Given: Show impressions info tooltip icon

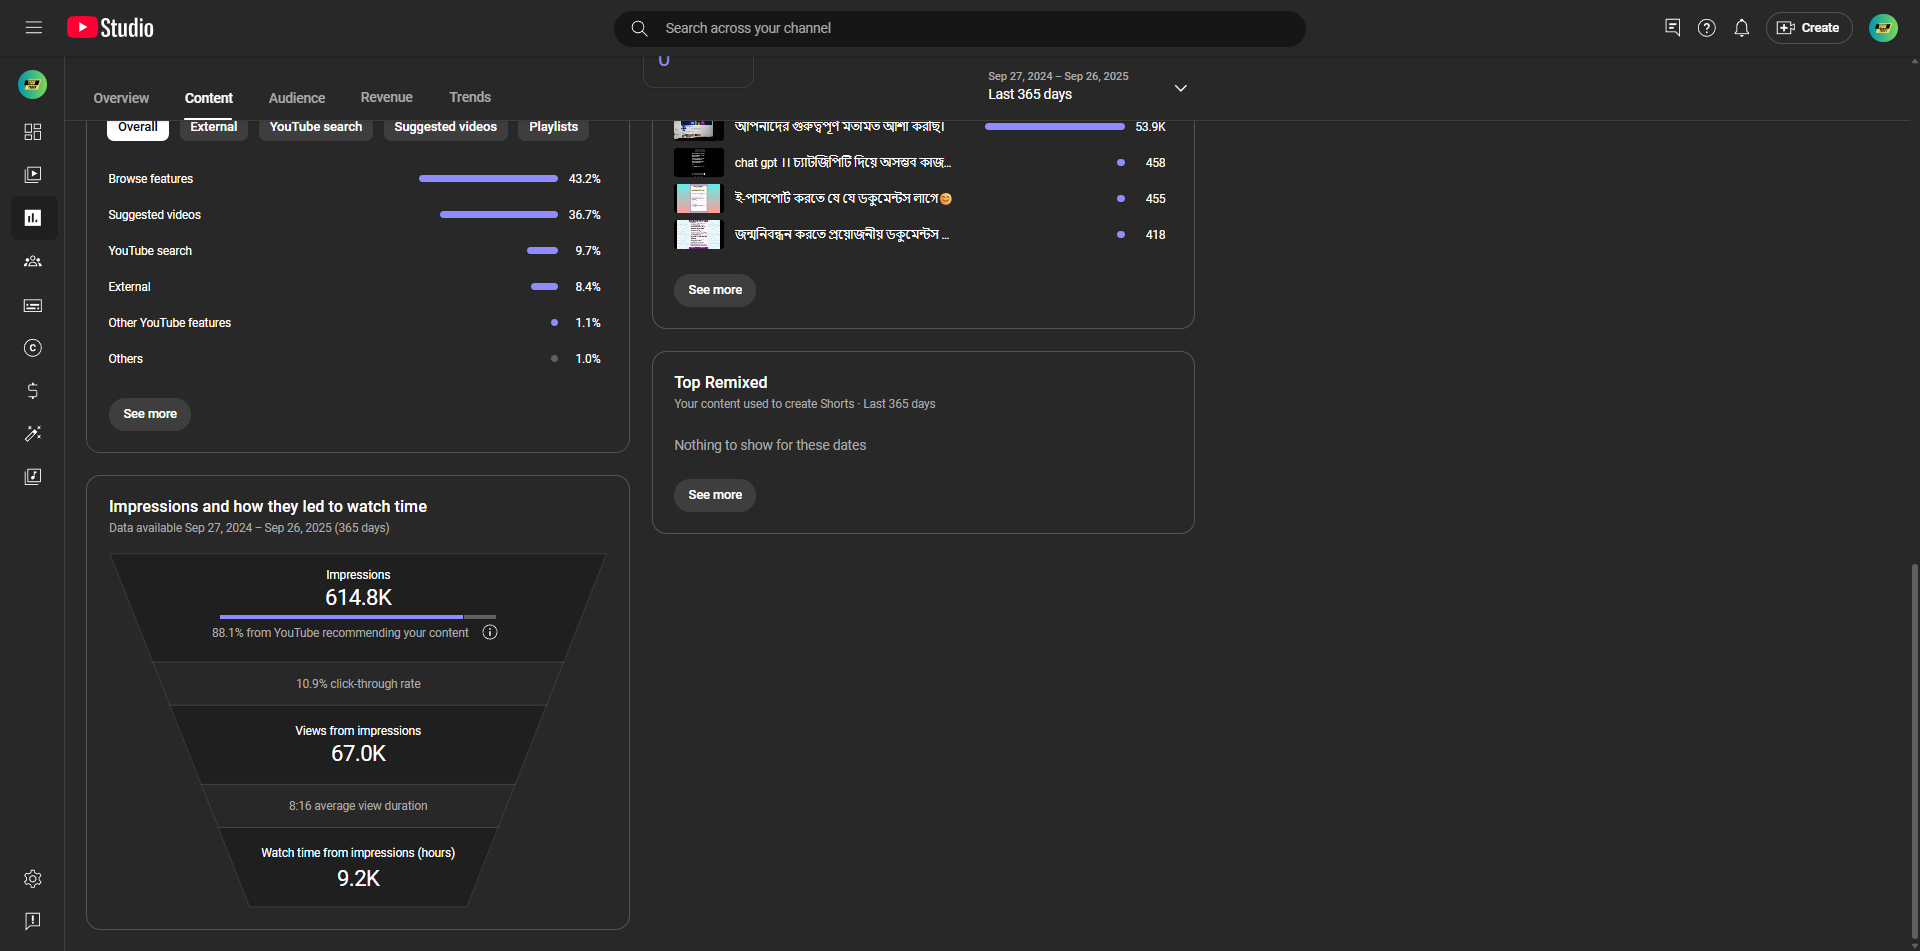Looking at the screenshot, I should click(x=490, y=632).
